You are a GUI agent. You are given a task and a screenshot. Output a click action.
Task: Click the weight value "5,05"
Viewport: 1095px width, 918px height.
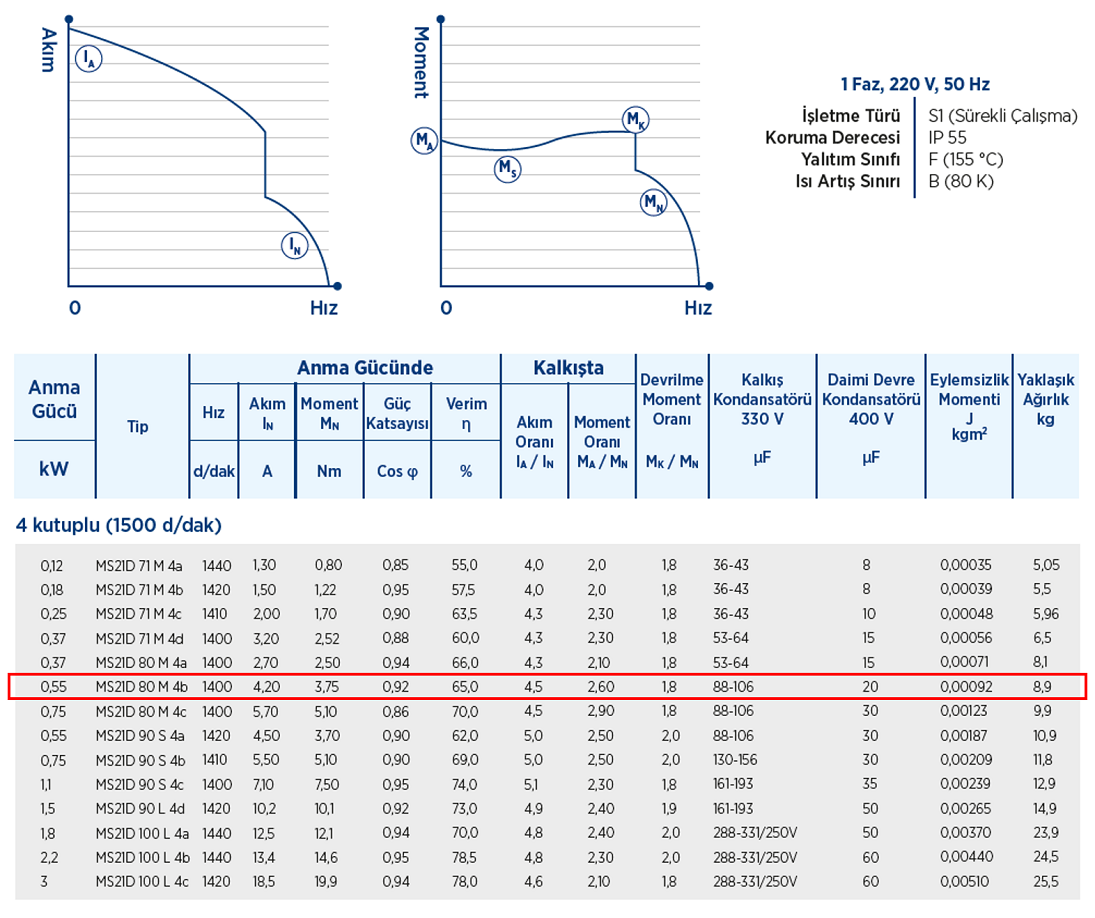[x=1046, y=565]
